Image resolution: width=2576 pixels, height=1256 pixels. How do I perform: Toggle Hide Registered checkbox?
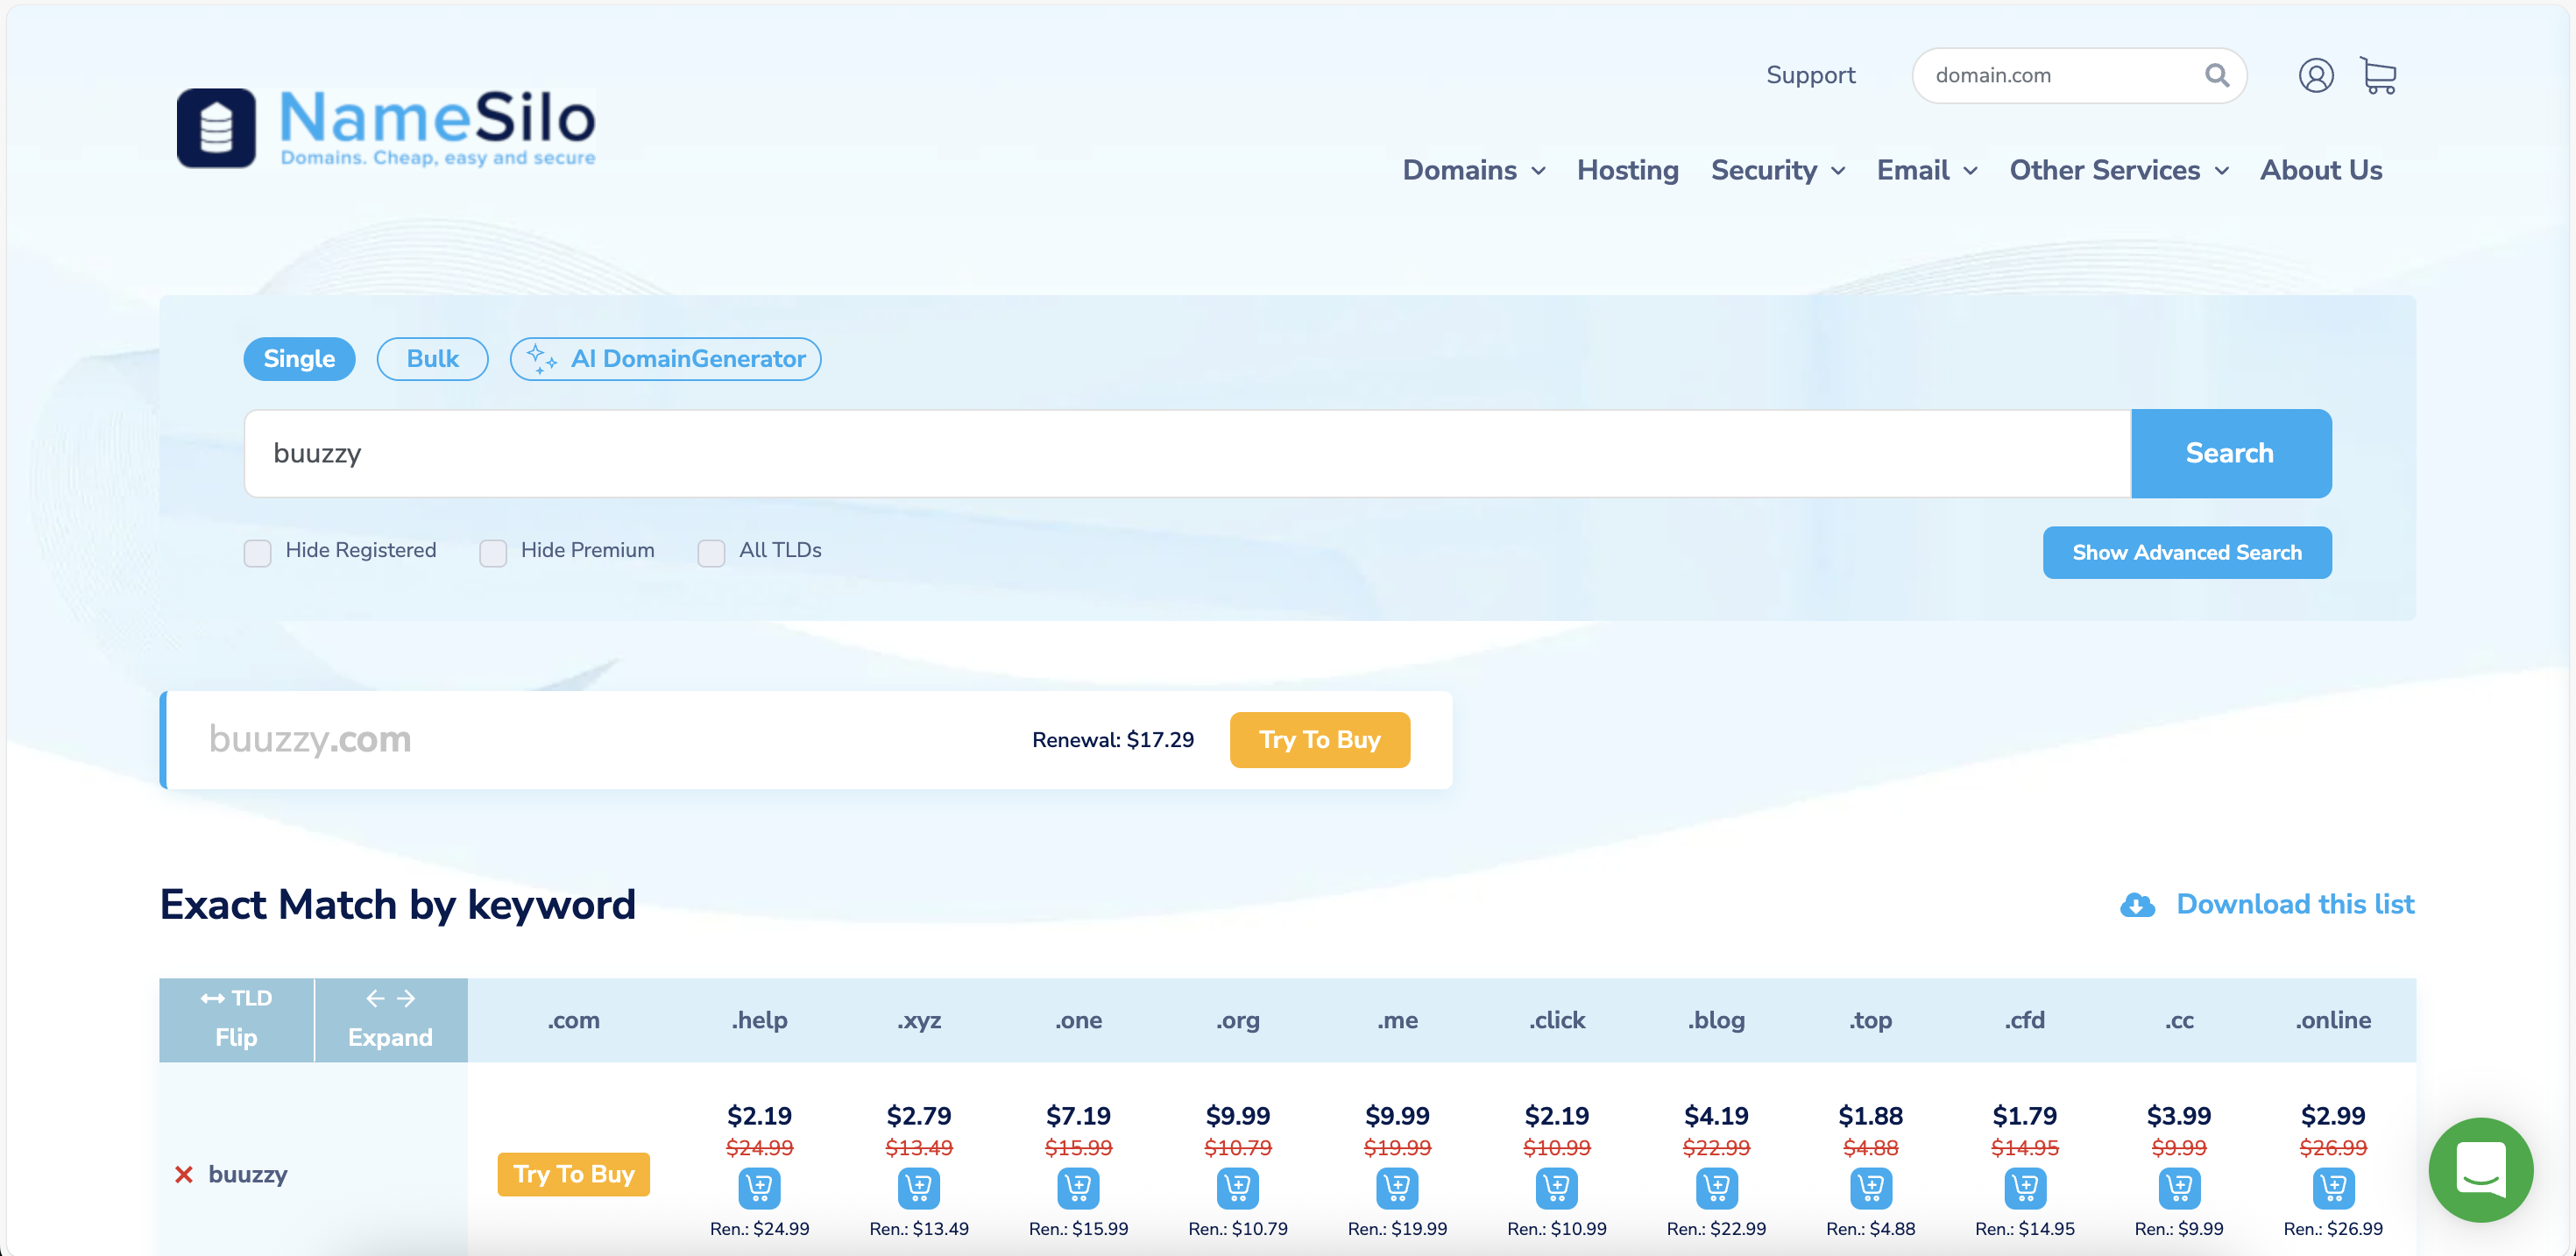coord(257,552)
